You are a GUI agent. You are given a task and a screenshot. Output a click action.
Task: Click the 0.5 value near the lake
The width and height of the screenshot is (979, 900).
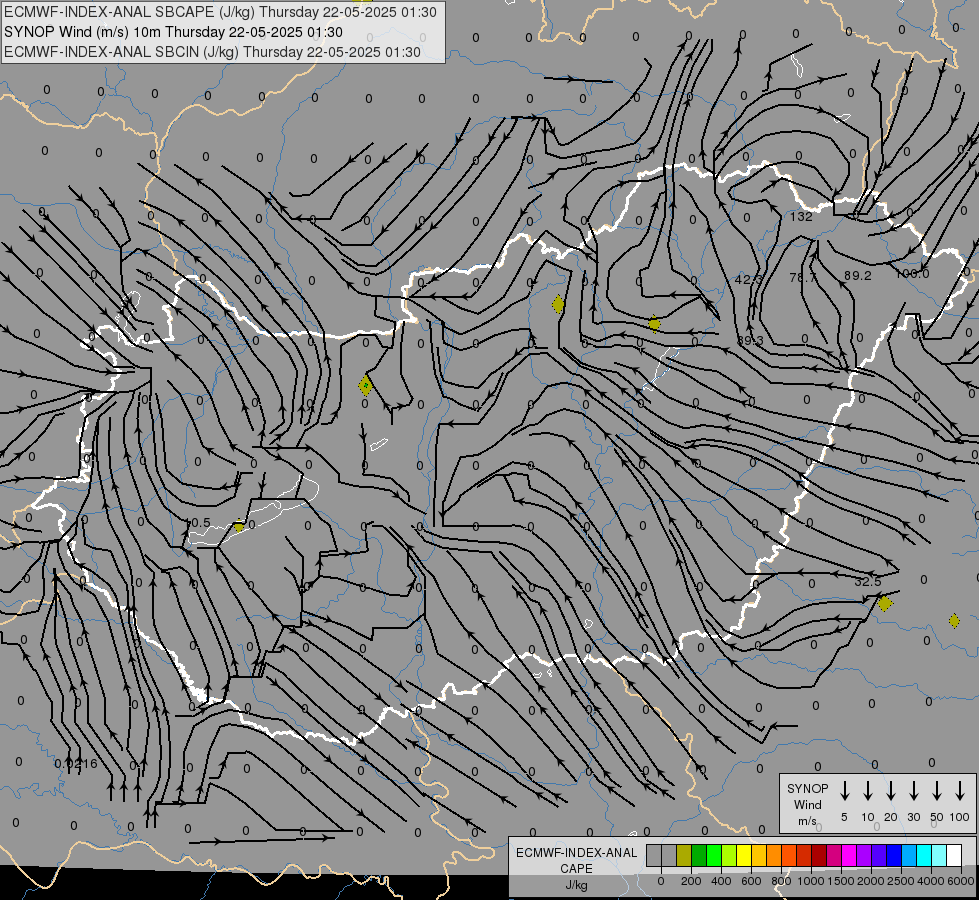[199, 523]
